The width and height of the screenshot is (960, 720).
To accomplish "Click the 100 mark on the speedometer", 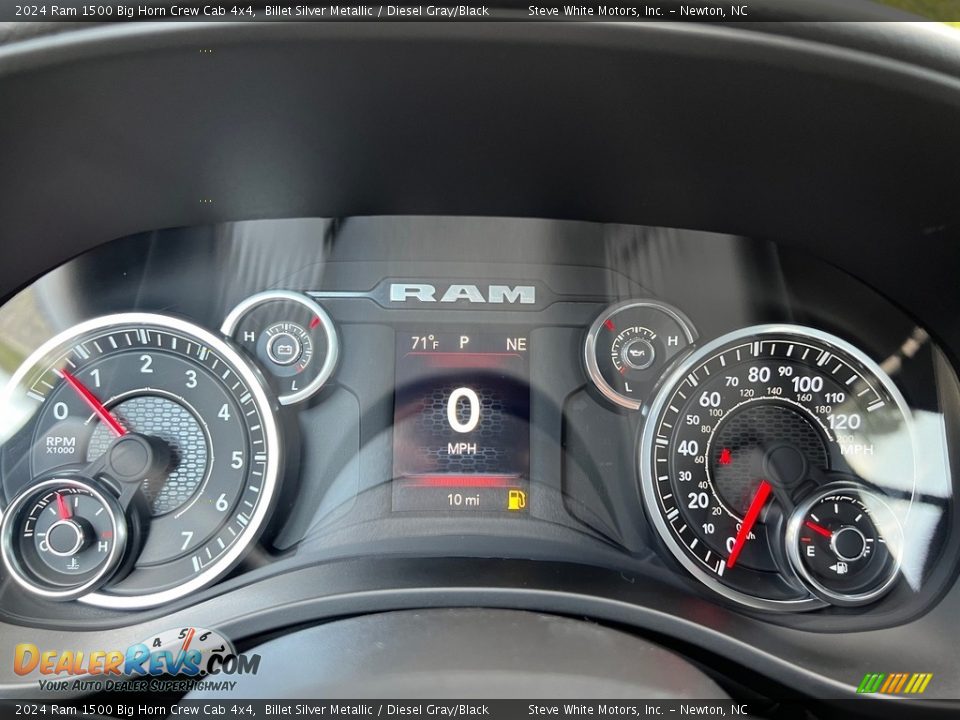I will pos(807,384).
